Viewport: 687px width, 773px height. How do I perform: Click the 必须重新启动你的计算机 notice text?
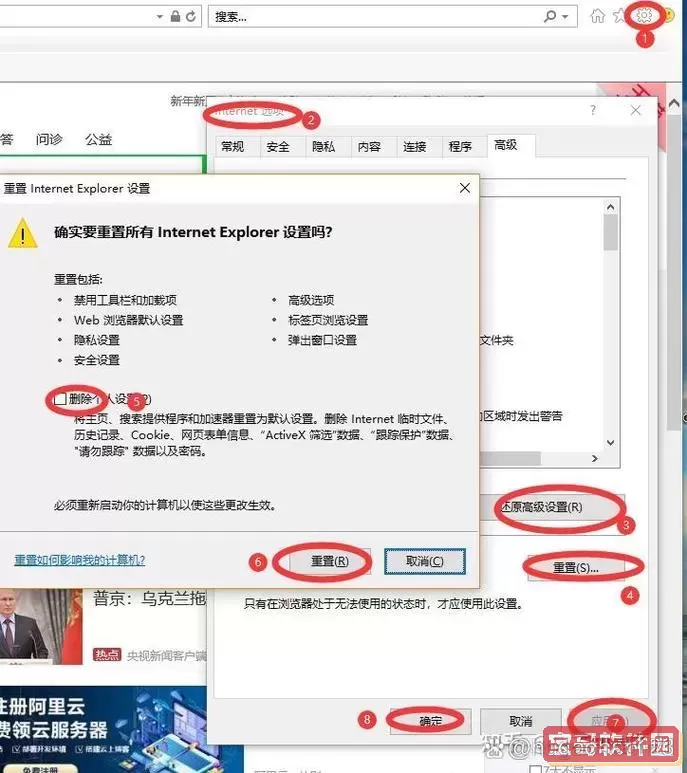pyautogui.click(x=165, y=505)
